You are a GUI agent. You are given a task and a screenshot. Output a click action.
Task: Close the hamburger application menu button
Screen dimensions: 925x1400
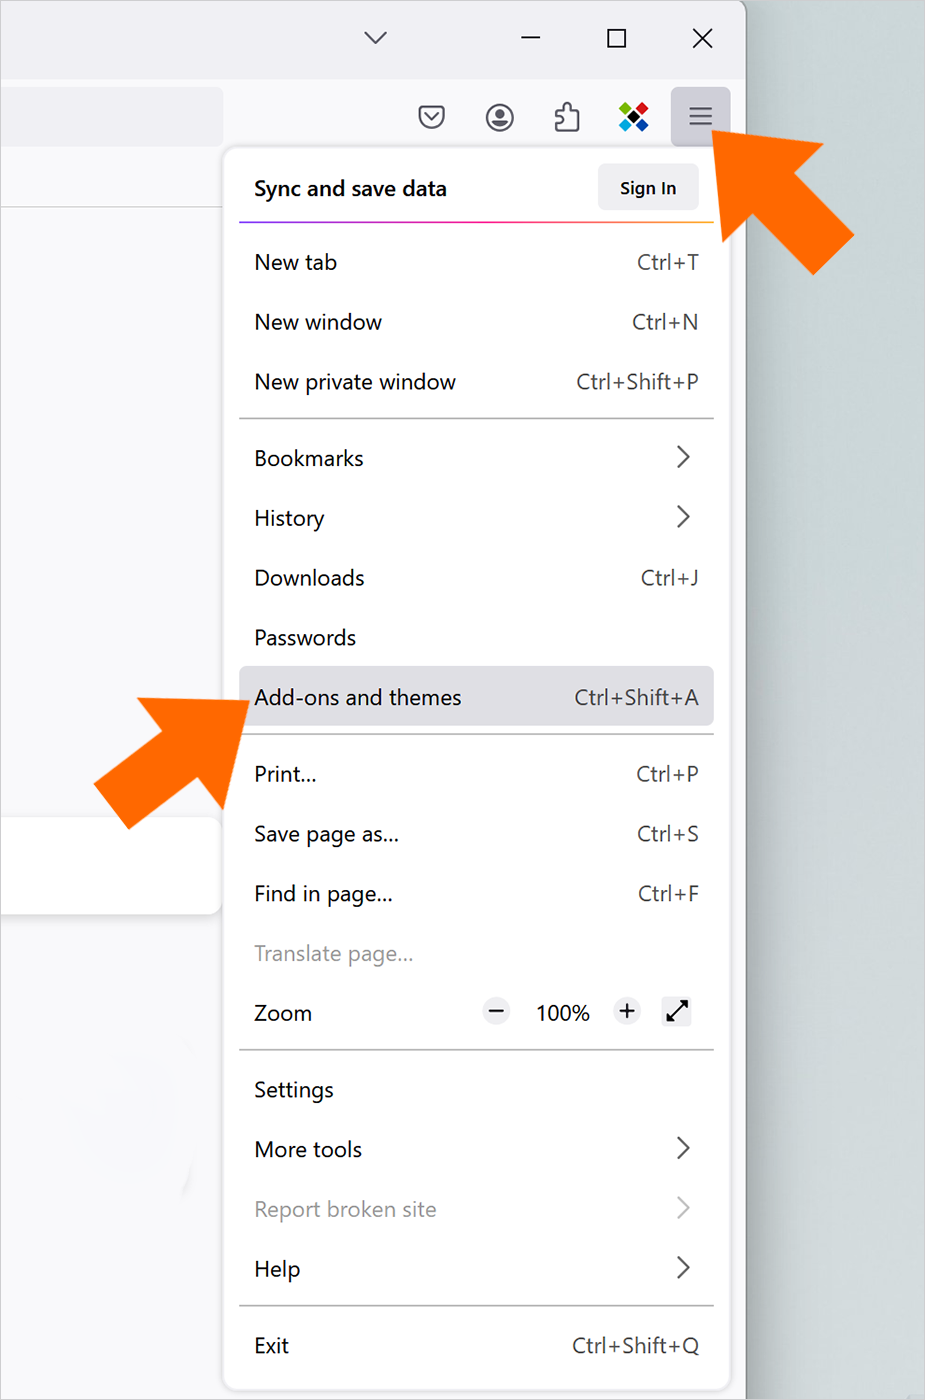[700, 117]
